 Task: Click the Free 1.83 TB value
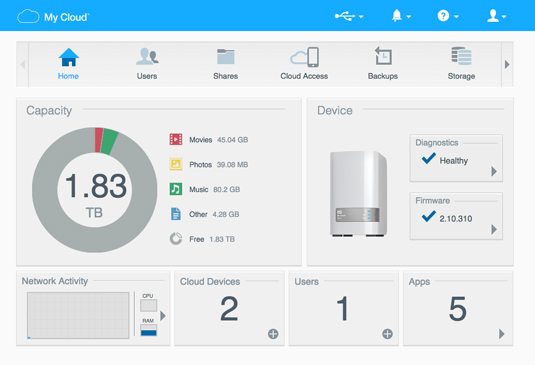coord(222,239)
